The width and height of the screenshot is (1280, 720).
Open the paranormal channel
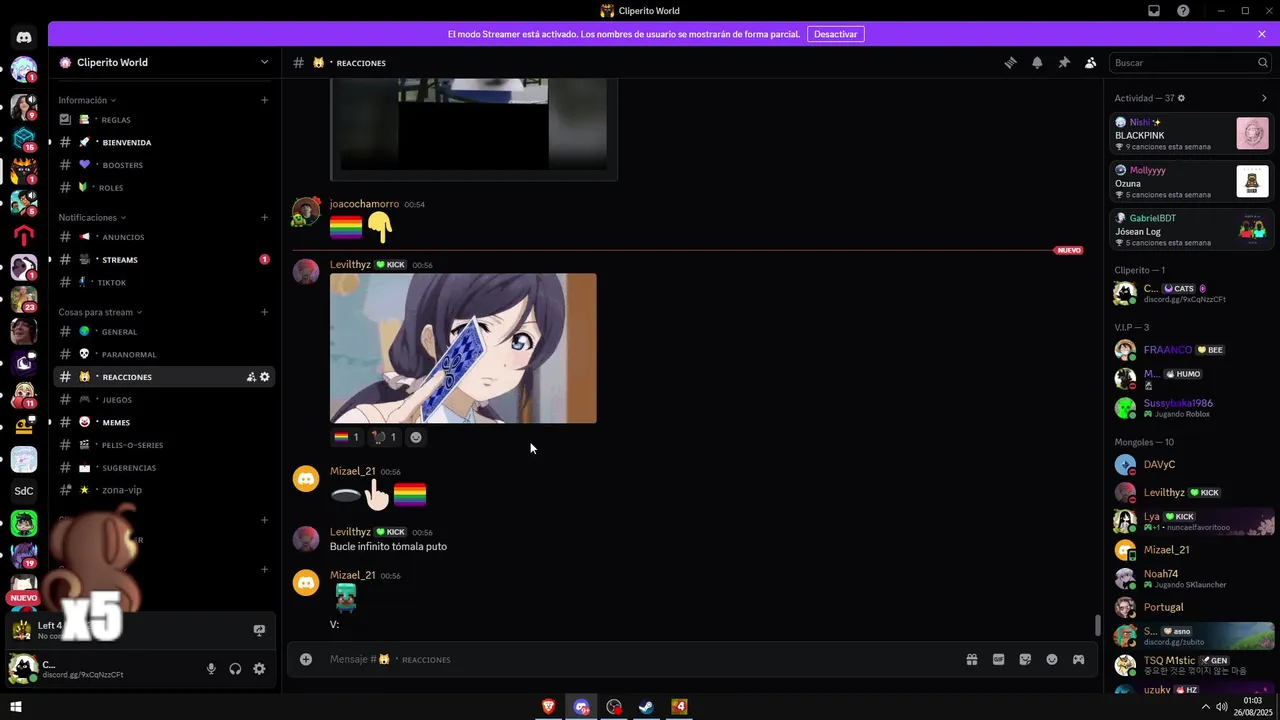coord(165,354)
